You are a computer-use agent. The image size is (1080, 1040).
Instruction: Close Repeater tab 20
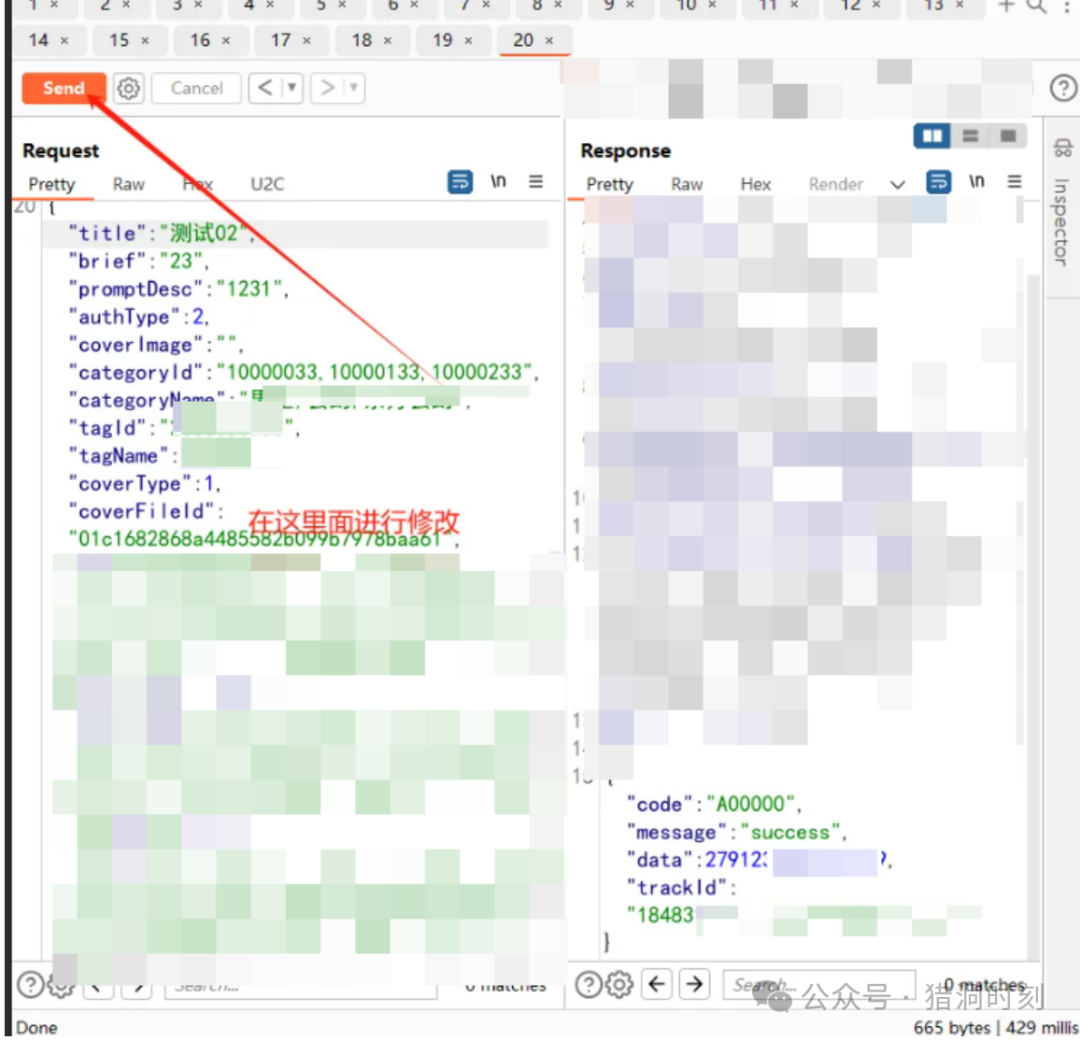coord(549,41)
